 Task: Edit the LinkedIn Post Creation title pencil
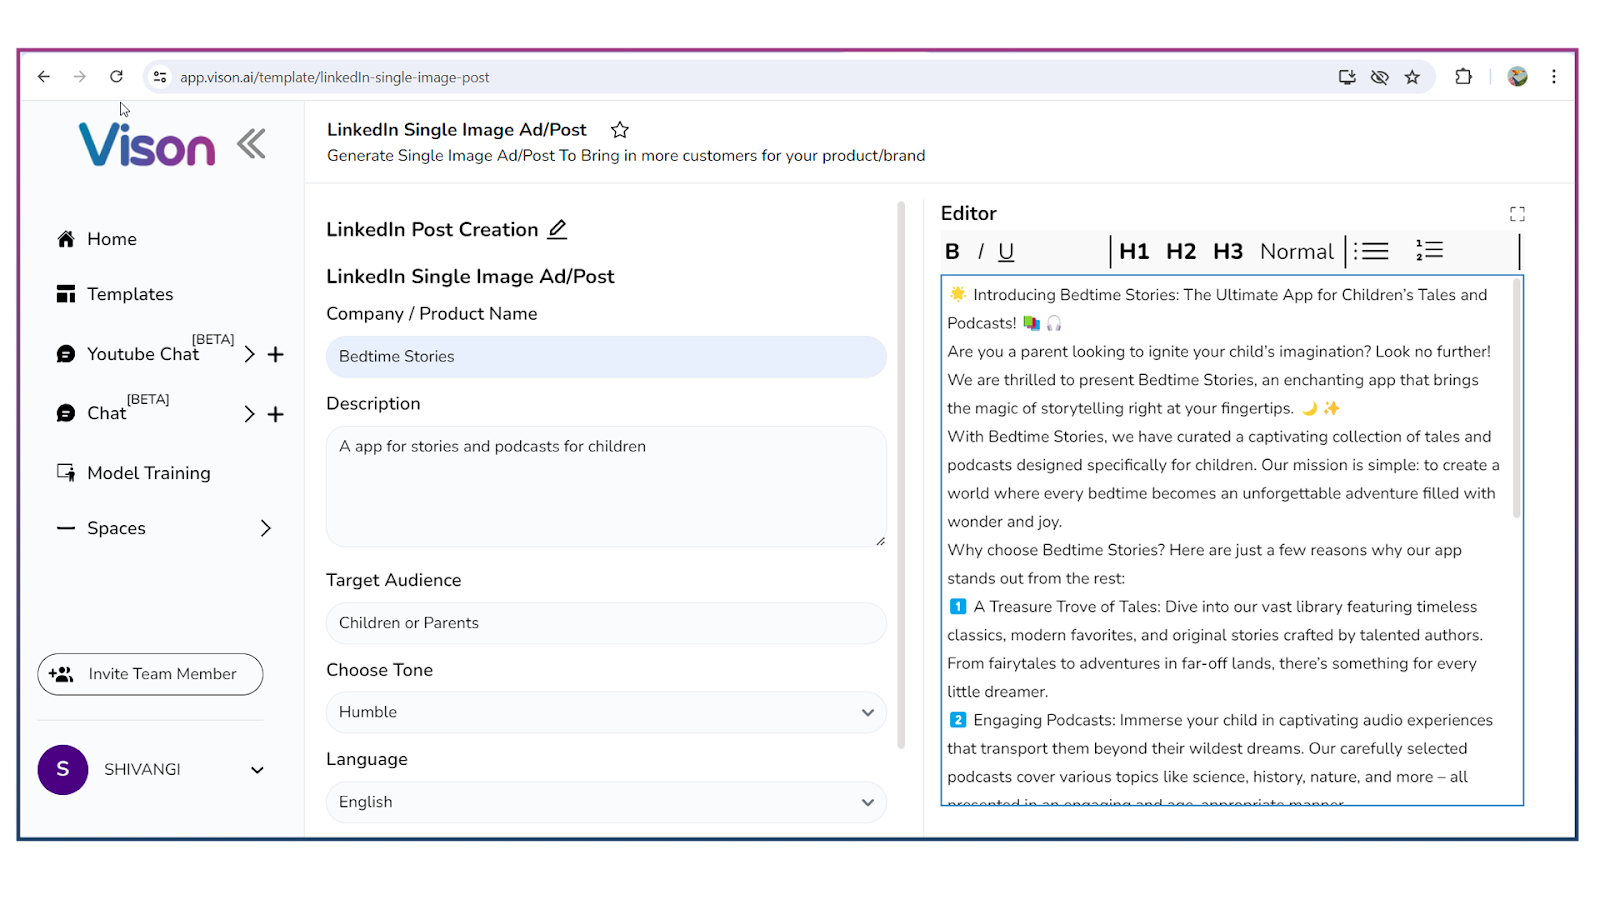557,229
